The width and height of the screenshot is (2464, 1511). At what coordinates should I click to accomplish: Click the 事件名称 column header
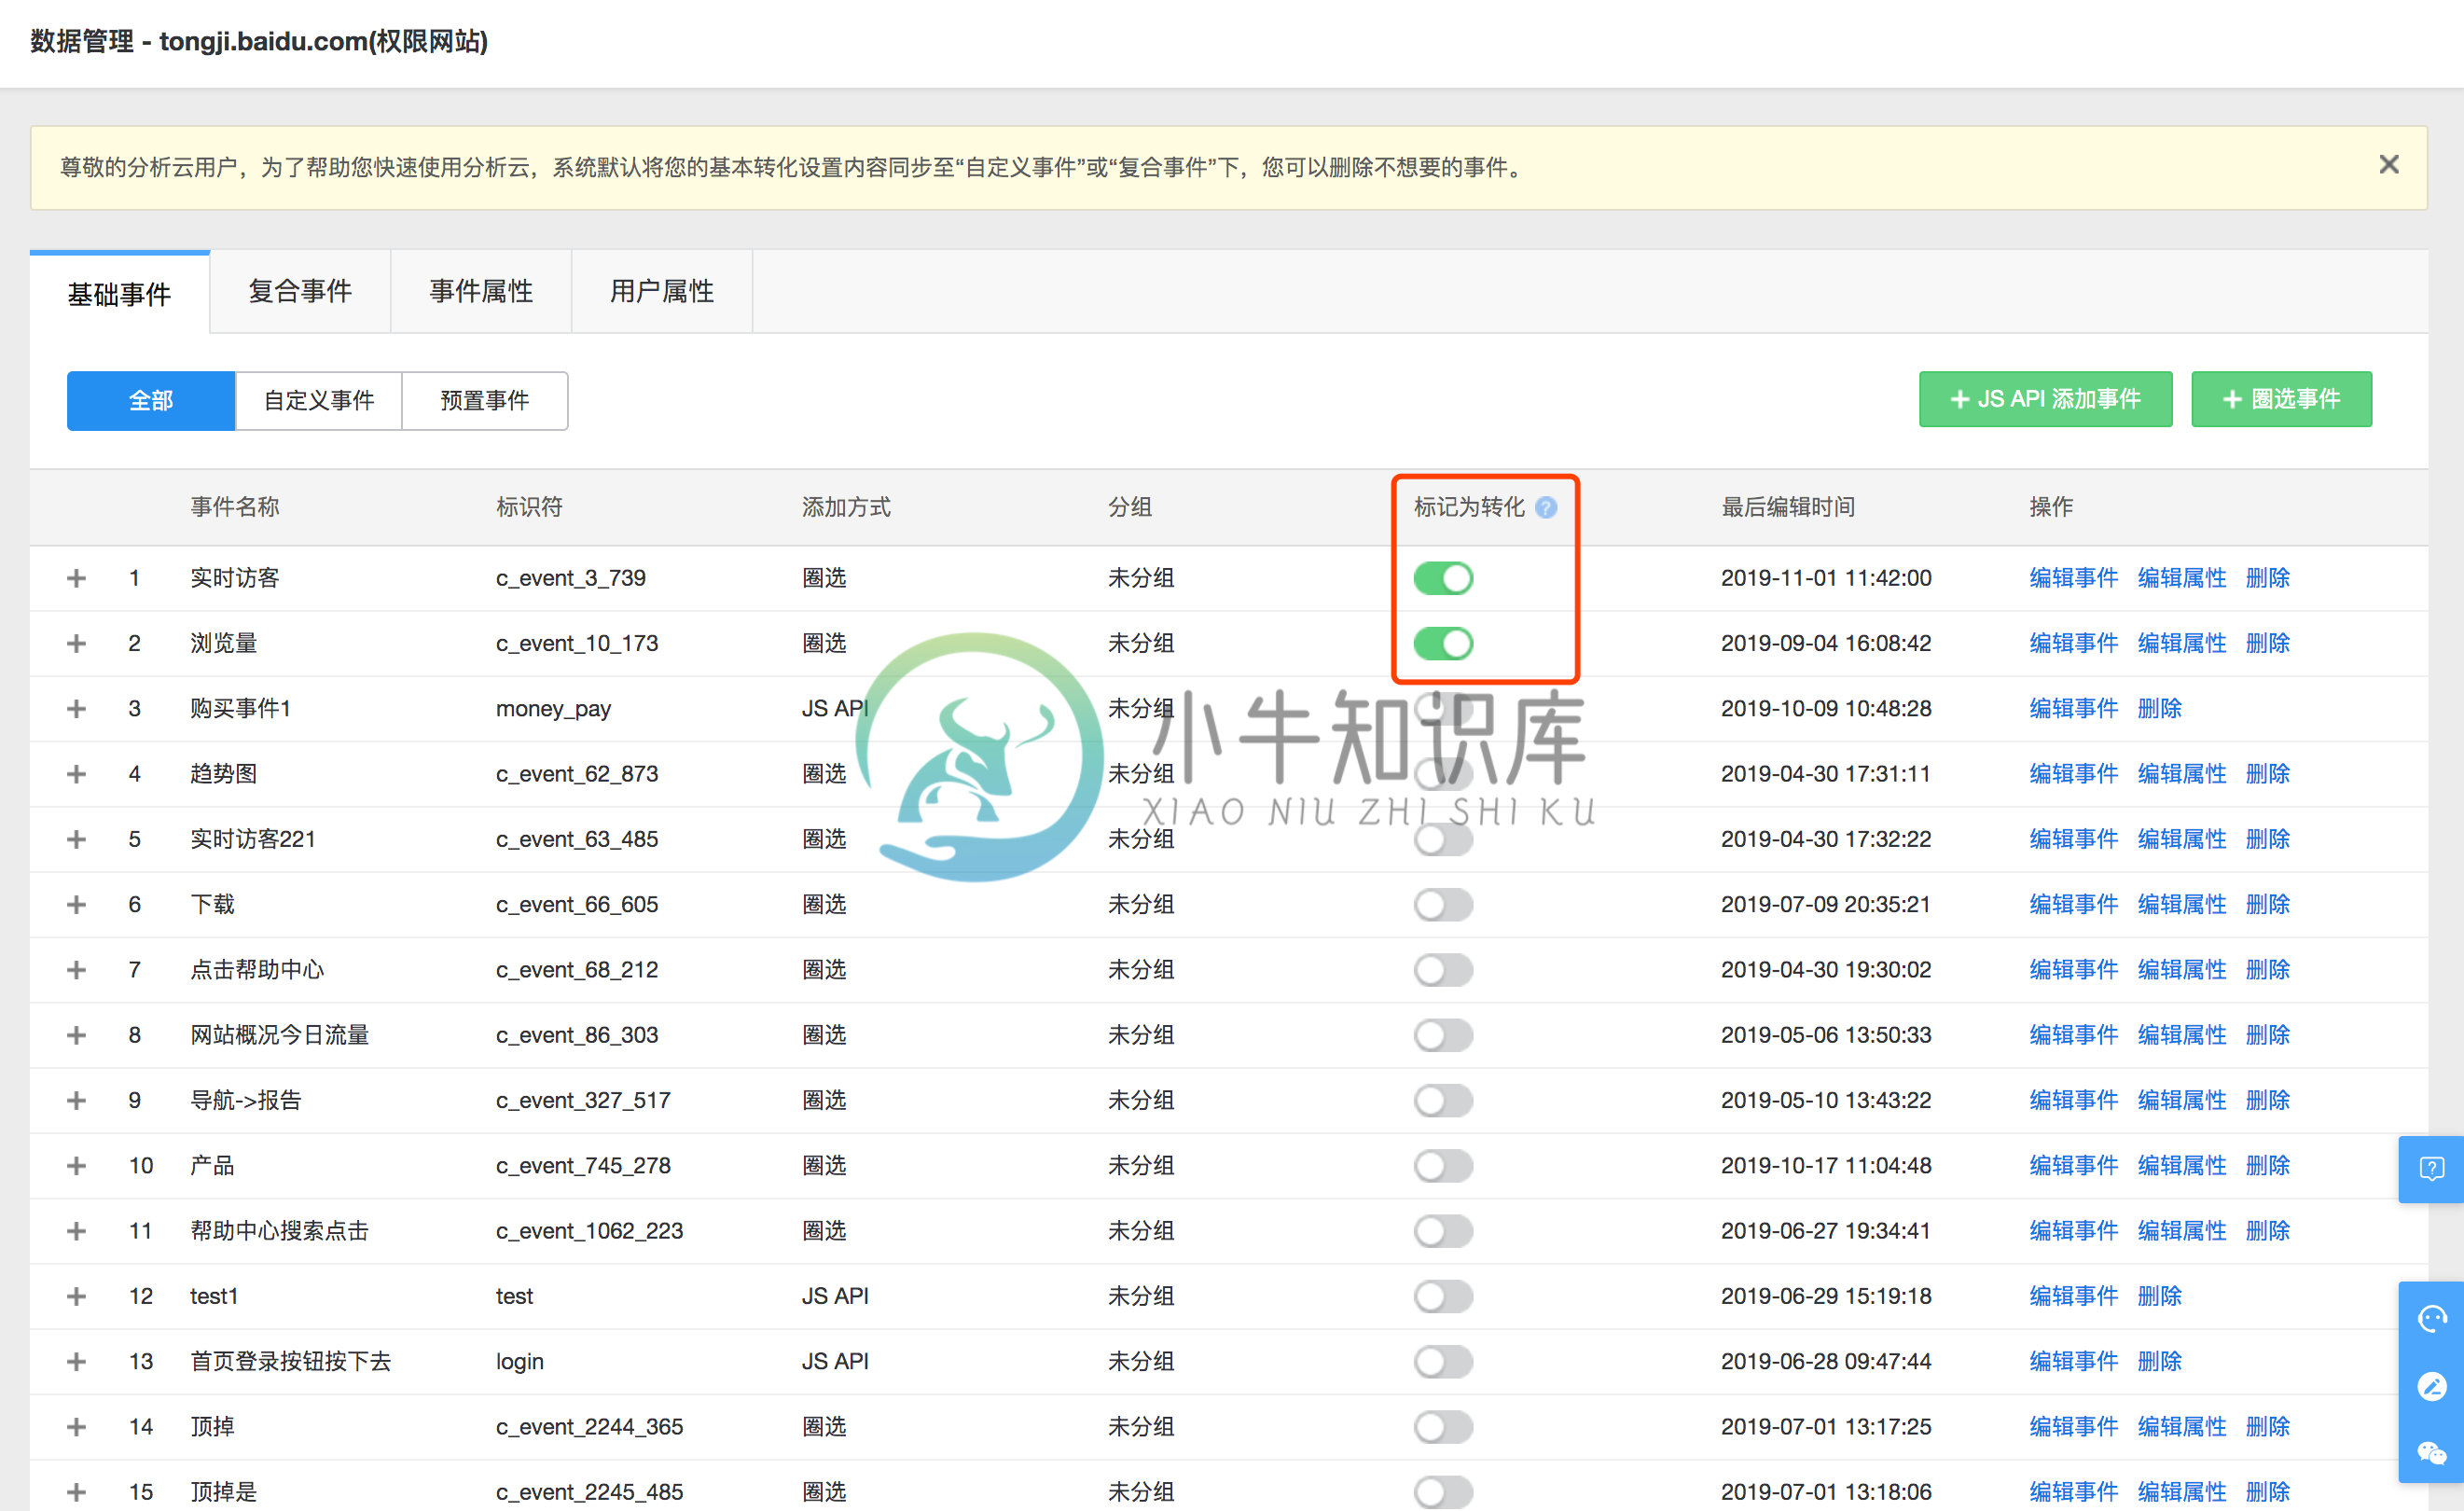tap(234, 508)
